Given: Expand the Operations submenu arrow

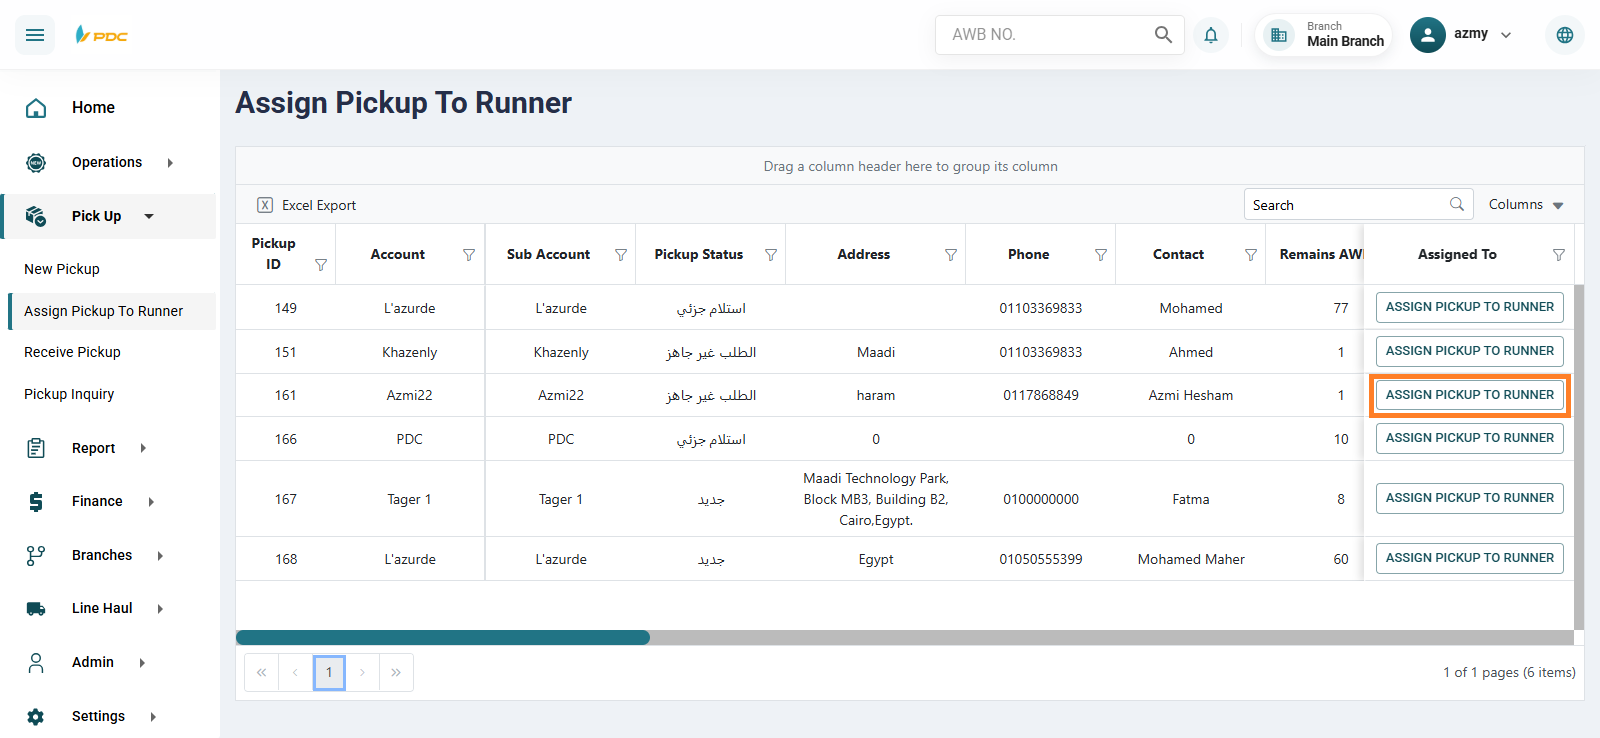Looking at the screenshot, I should point(170,162).
